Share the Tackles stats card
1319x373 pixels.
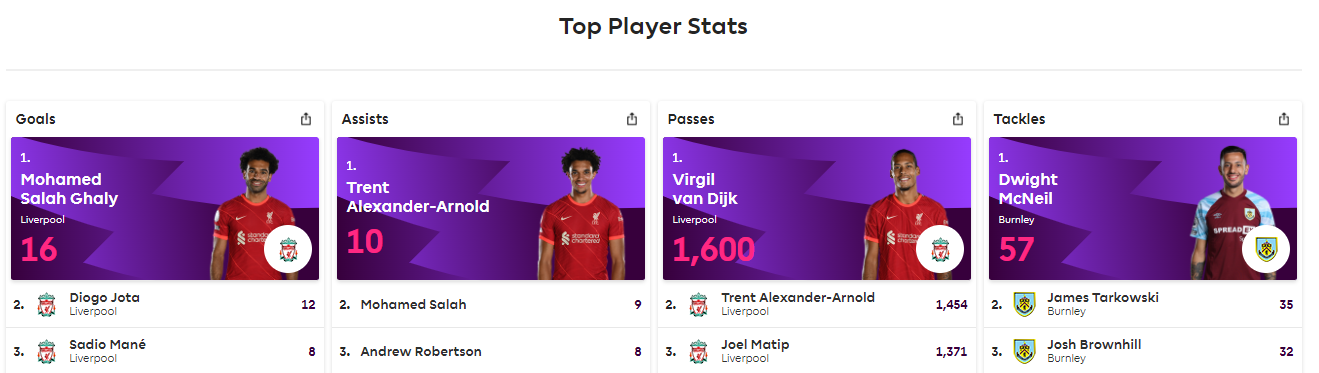point(1284,119)
